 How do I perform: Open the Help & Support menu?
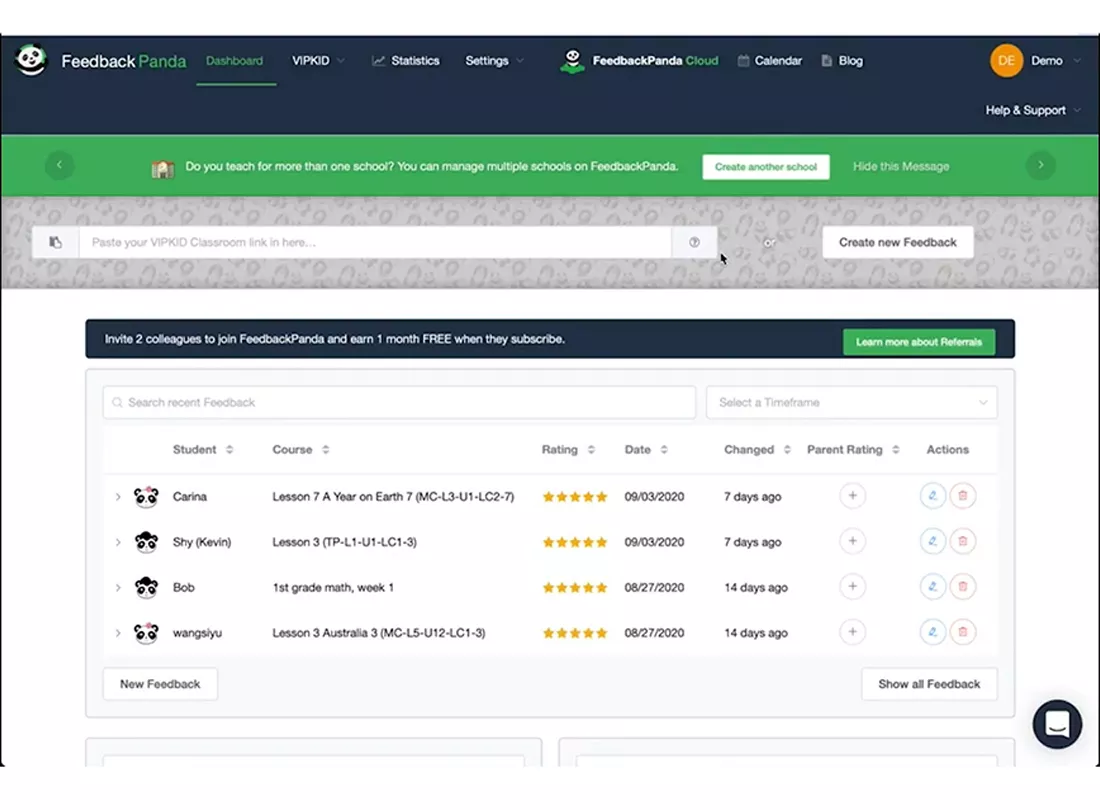click(1033, 110)
